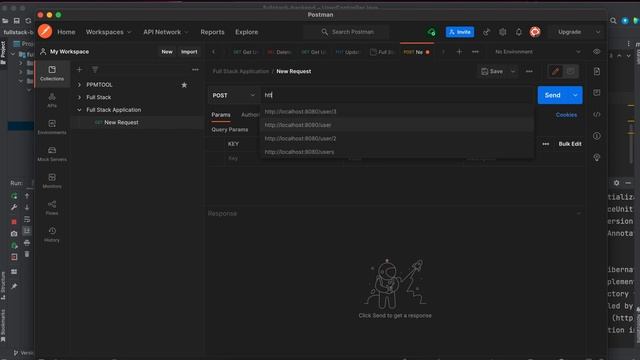Screen dimensions: 640x360
Task: Click the filter icon in Collections panel
Action: [95, 70]
